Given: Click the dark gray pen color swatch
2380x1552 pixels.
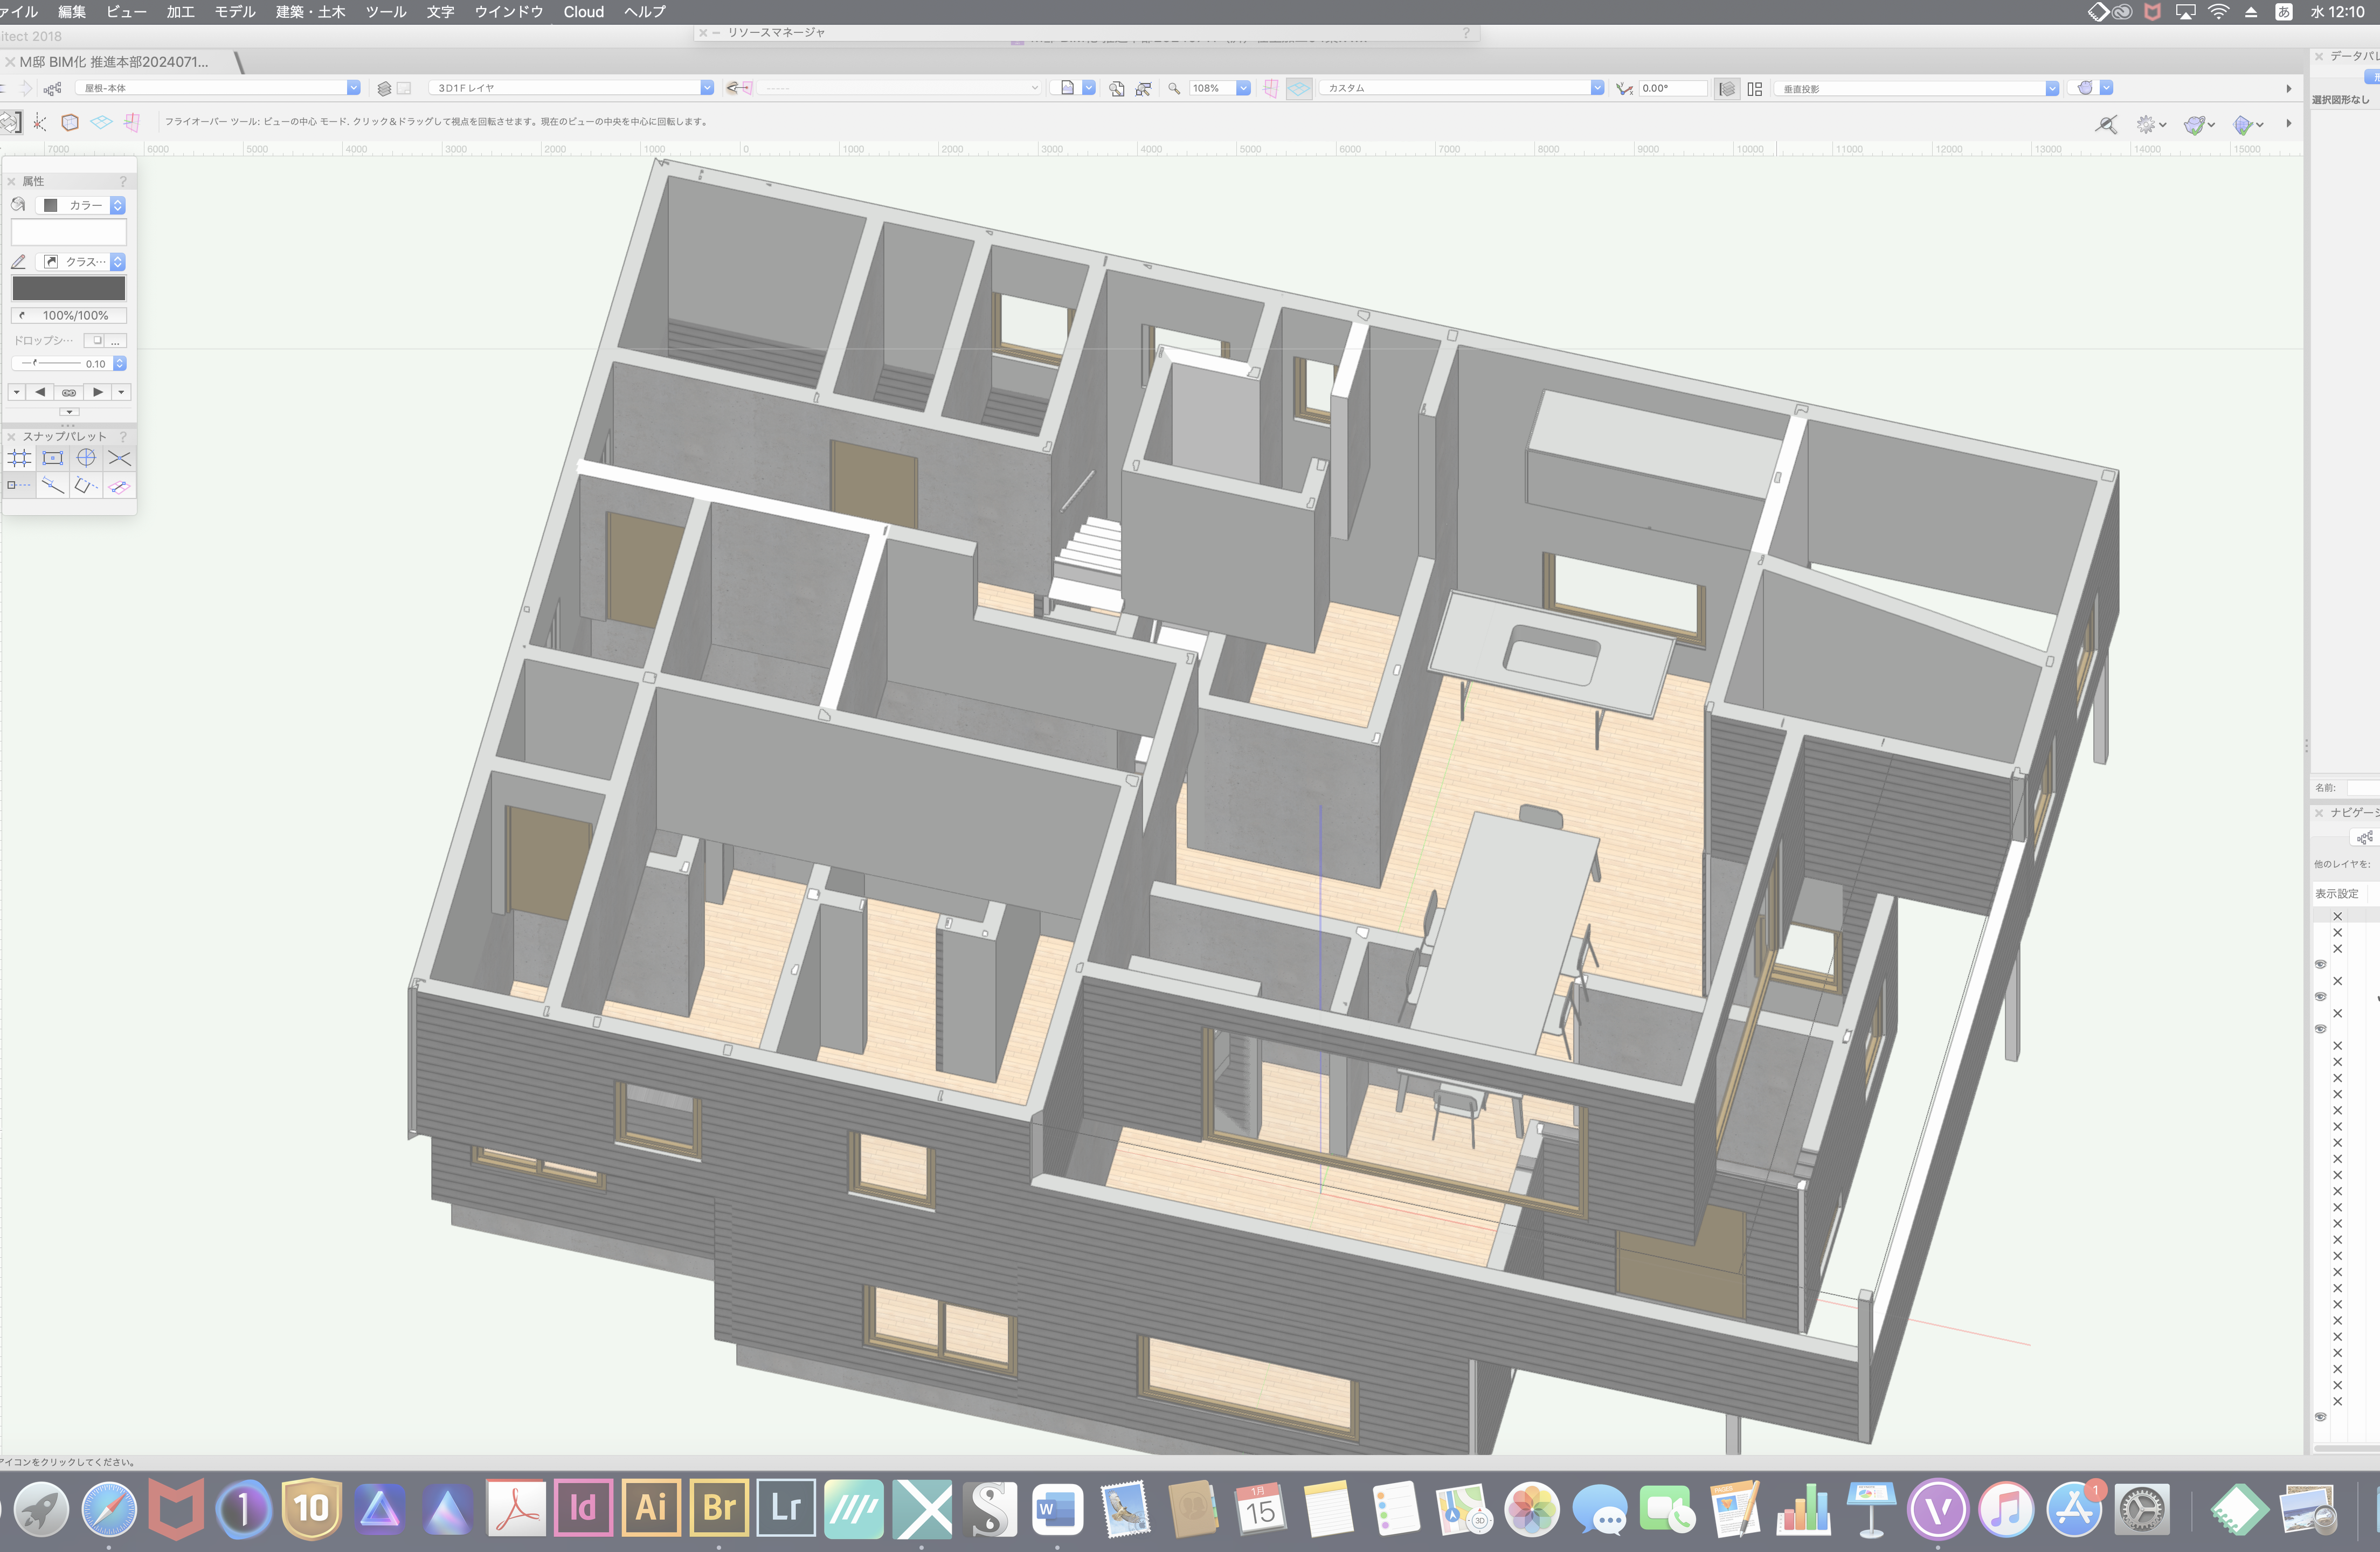Looking at the screenshot, I should pyautogui.click(x=69, y=288).
